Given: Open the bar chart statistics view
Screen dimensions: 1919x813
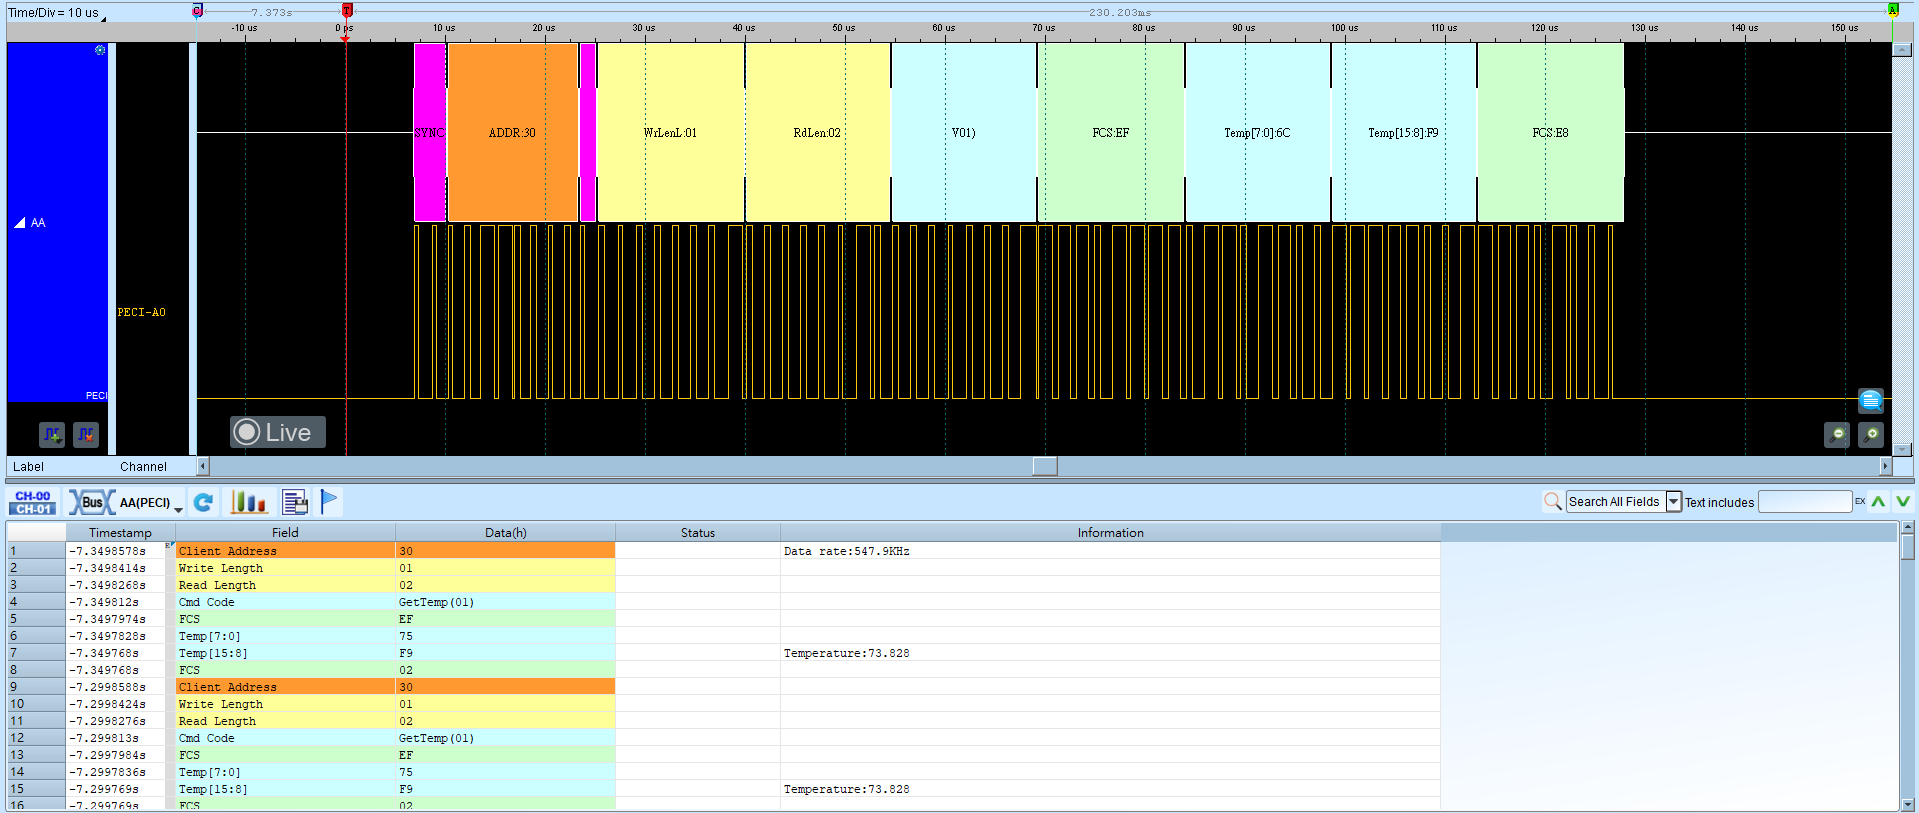Looking at the screenshot, I should tap(248, 502).
